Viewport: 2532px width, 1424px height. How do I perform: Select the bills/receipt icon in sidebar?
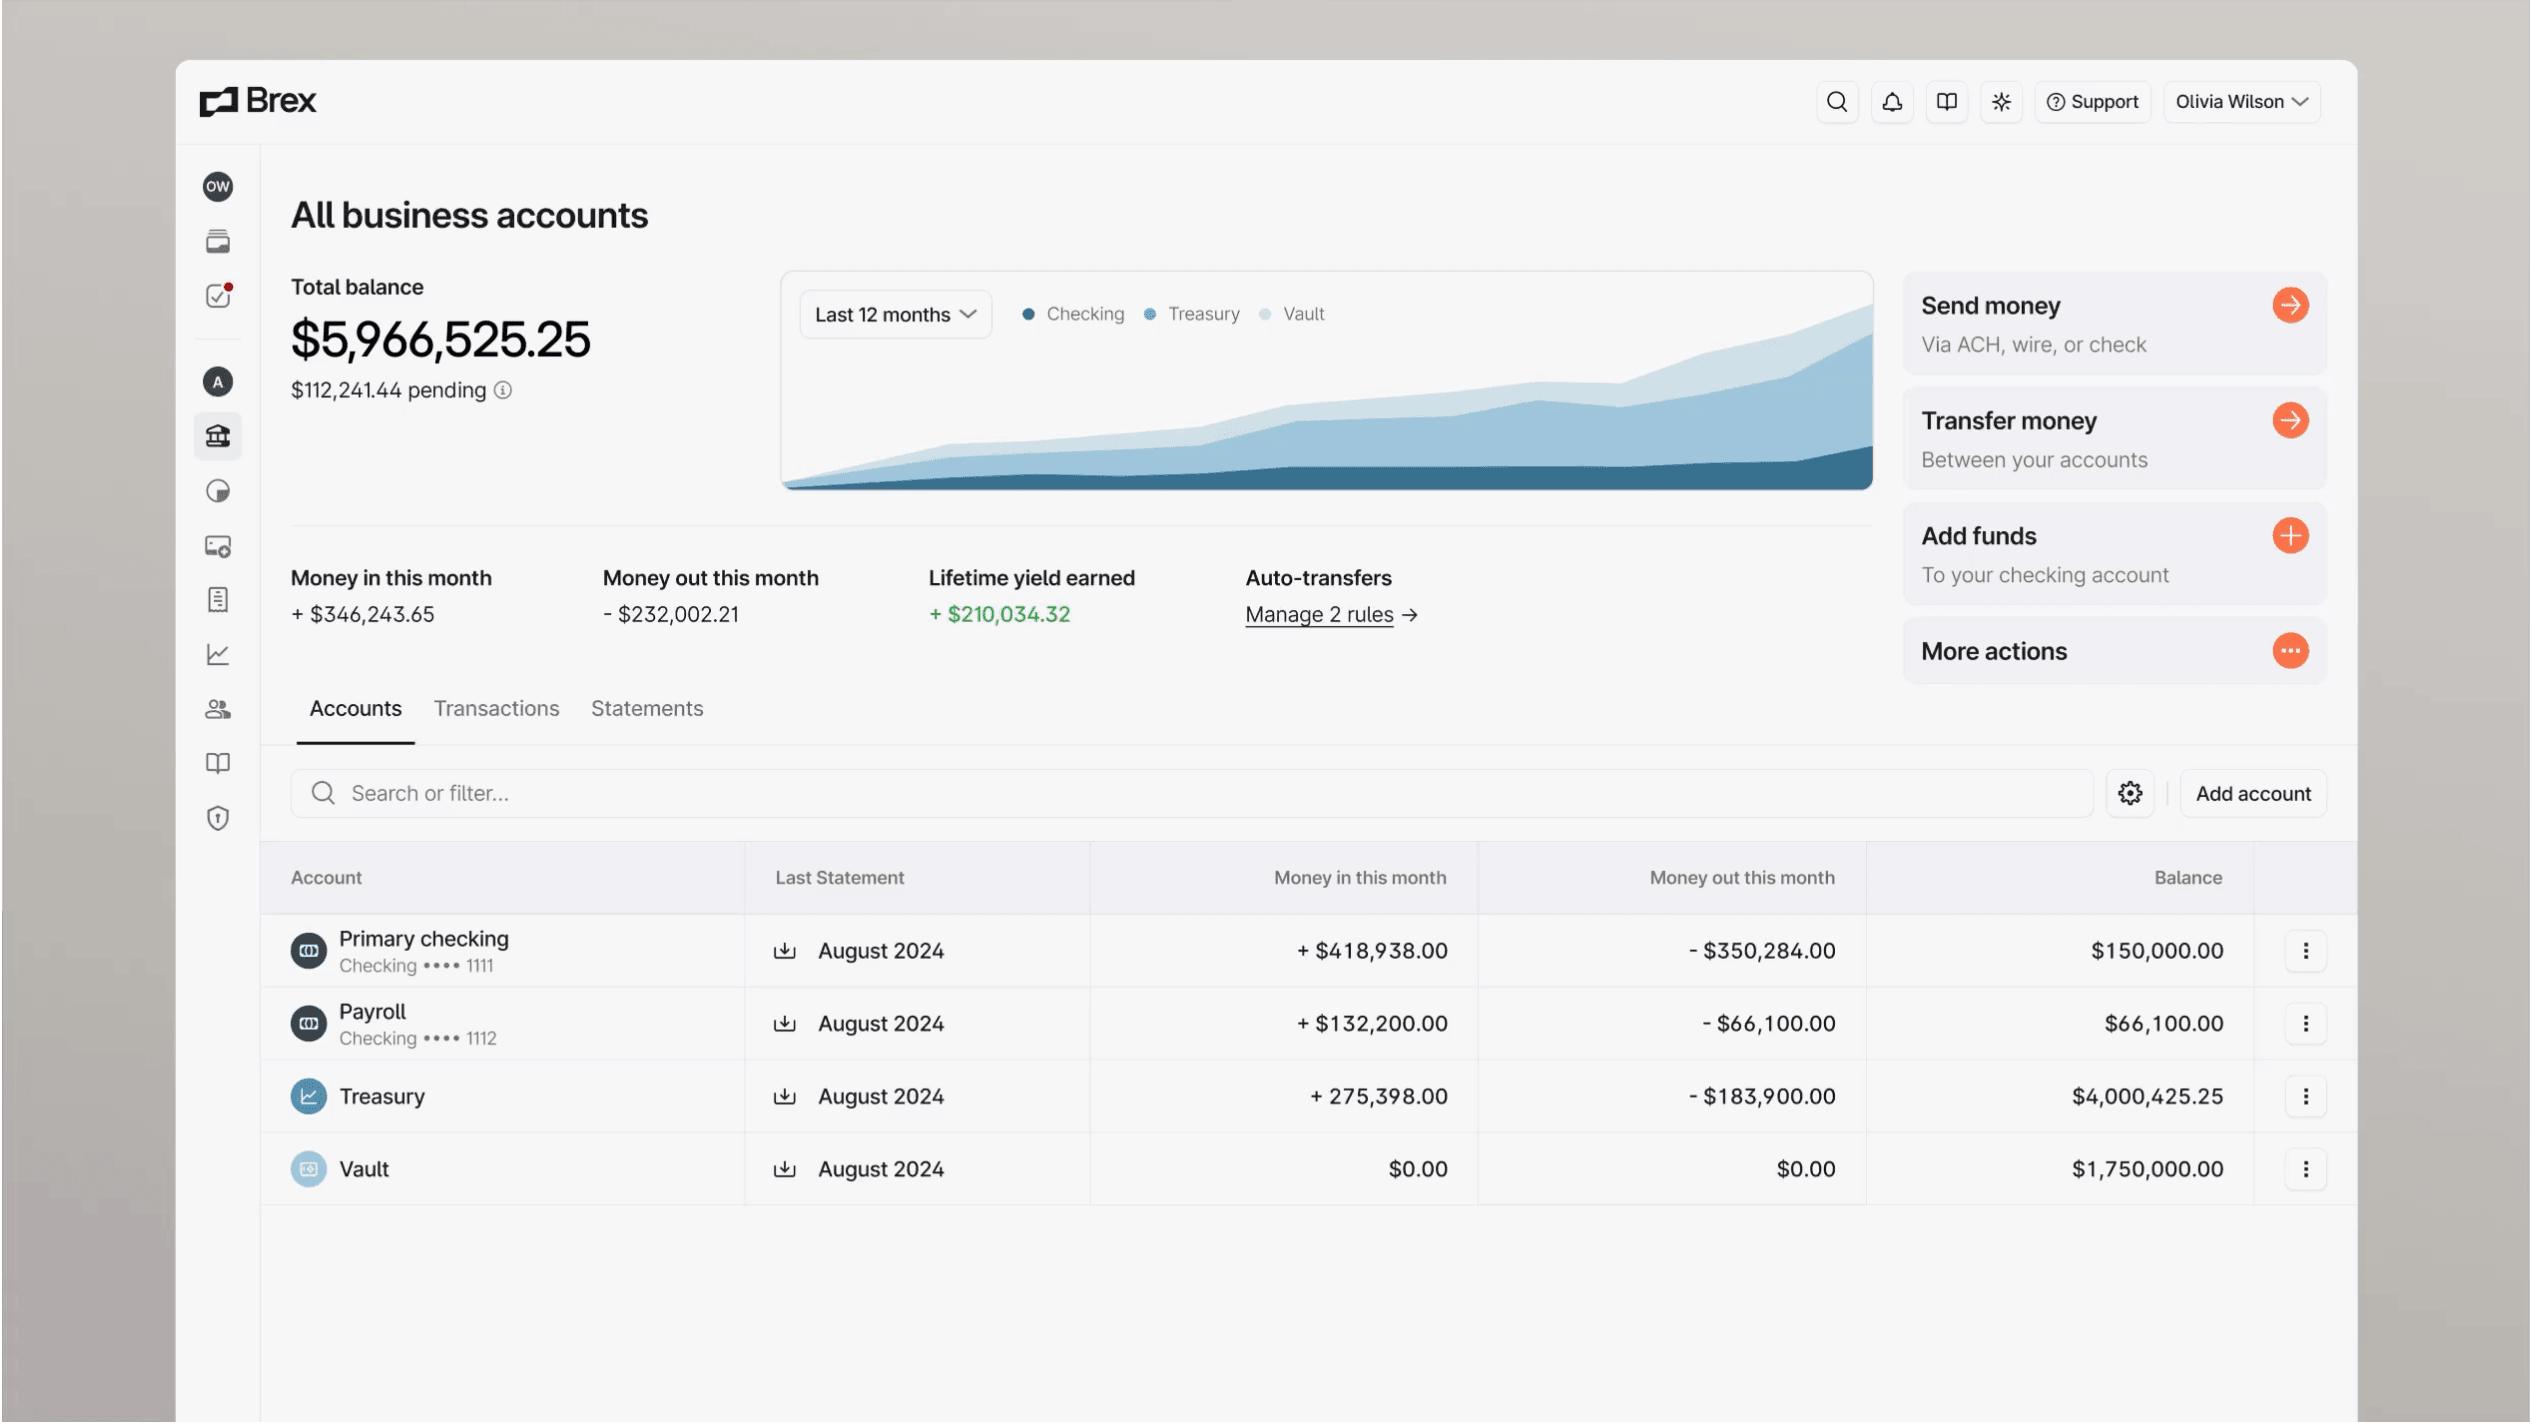(x=218, y=600)
